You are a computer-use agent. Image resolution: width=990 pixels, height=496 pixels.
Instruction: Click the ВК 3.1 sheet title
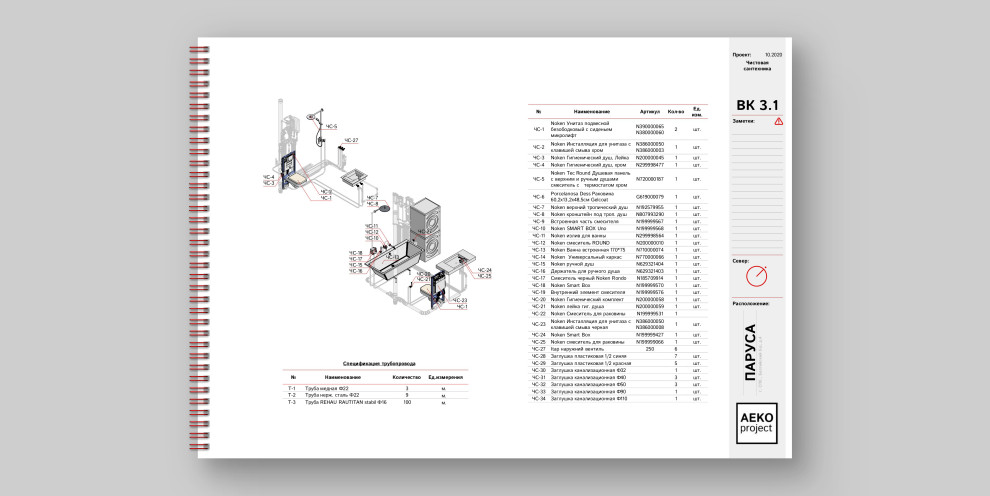coord(756,105)
